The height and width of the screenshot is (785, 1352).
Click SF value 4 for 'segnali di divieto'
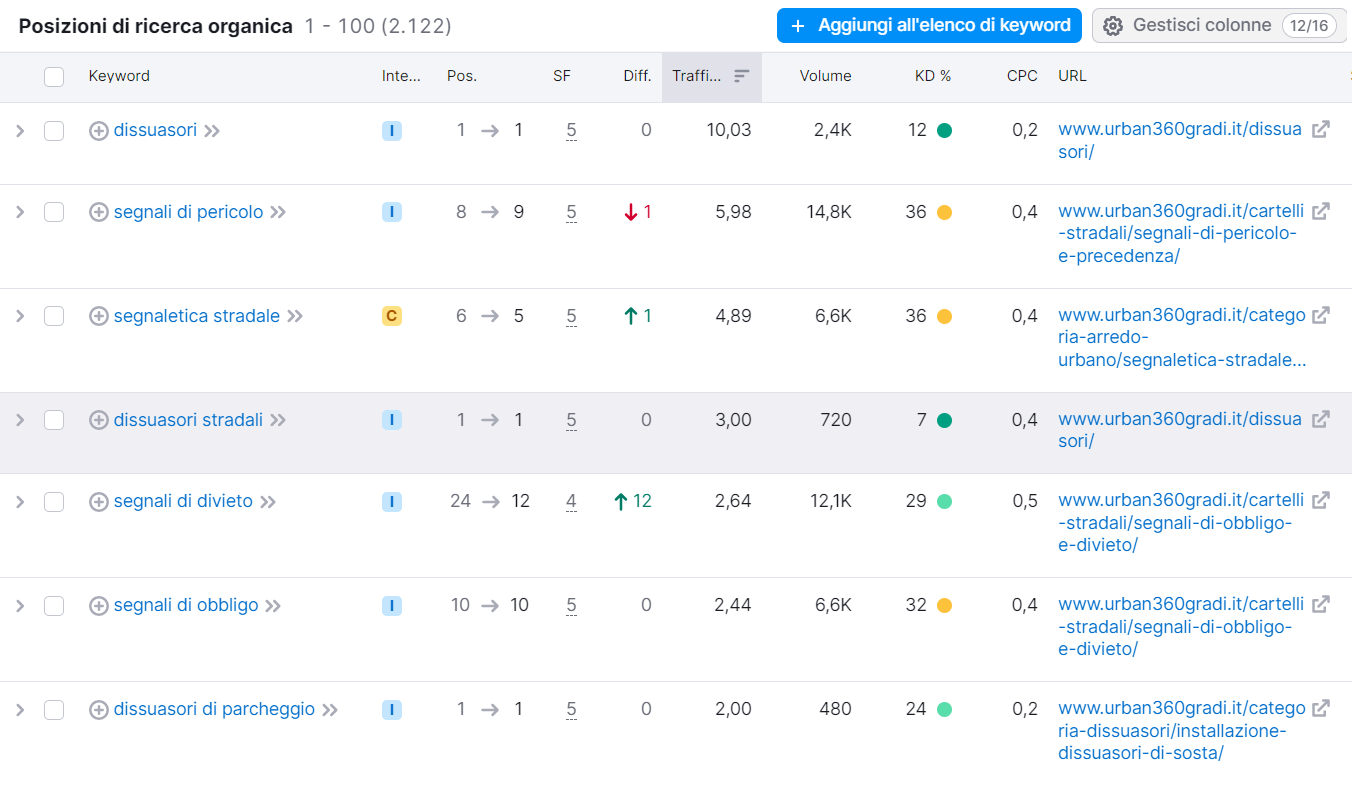[571, 502]
